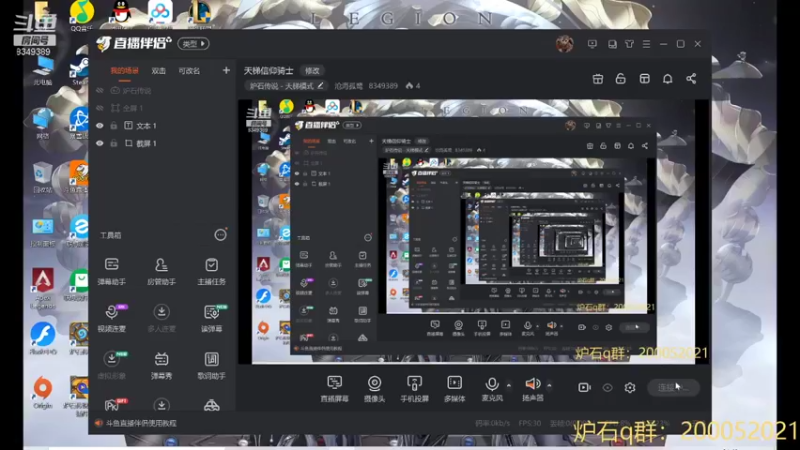Open the hamburger menu in title bar
The width and height of the screenshot is (800, 450).
point(646,44)
